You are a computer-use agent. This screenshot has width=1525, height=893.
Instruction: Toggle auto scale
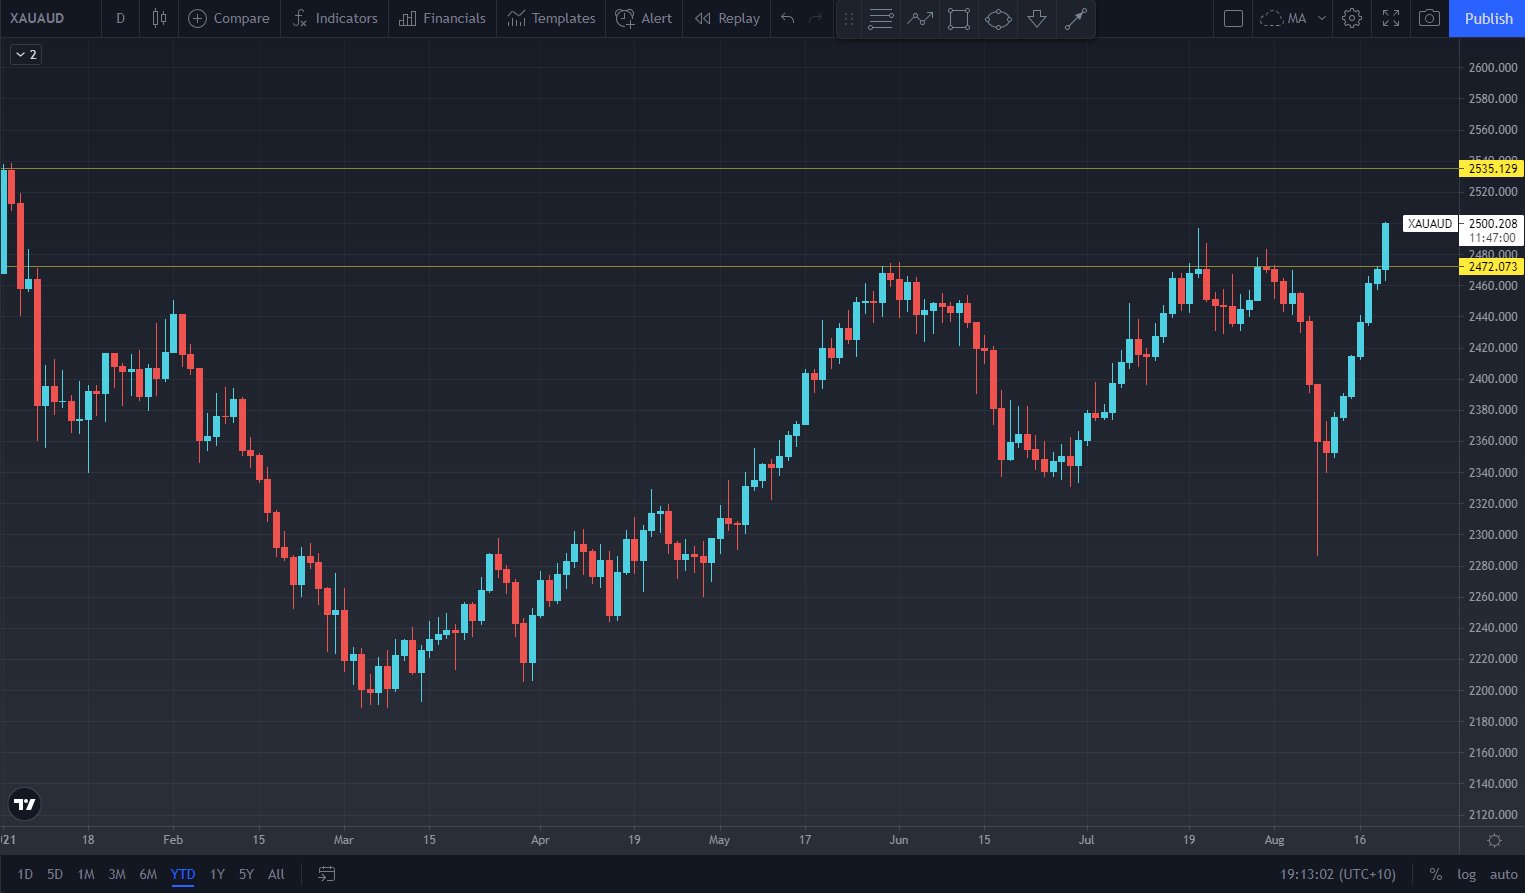pyautogui.click(x=1503, y=874)
